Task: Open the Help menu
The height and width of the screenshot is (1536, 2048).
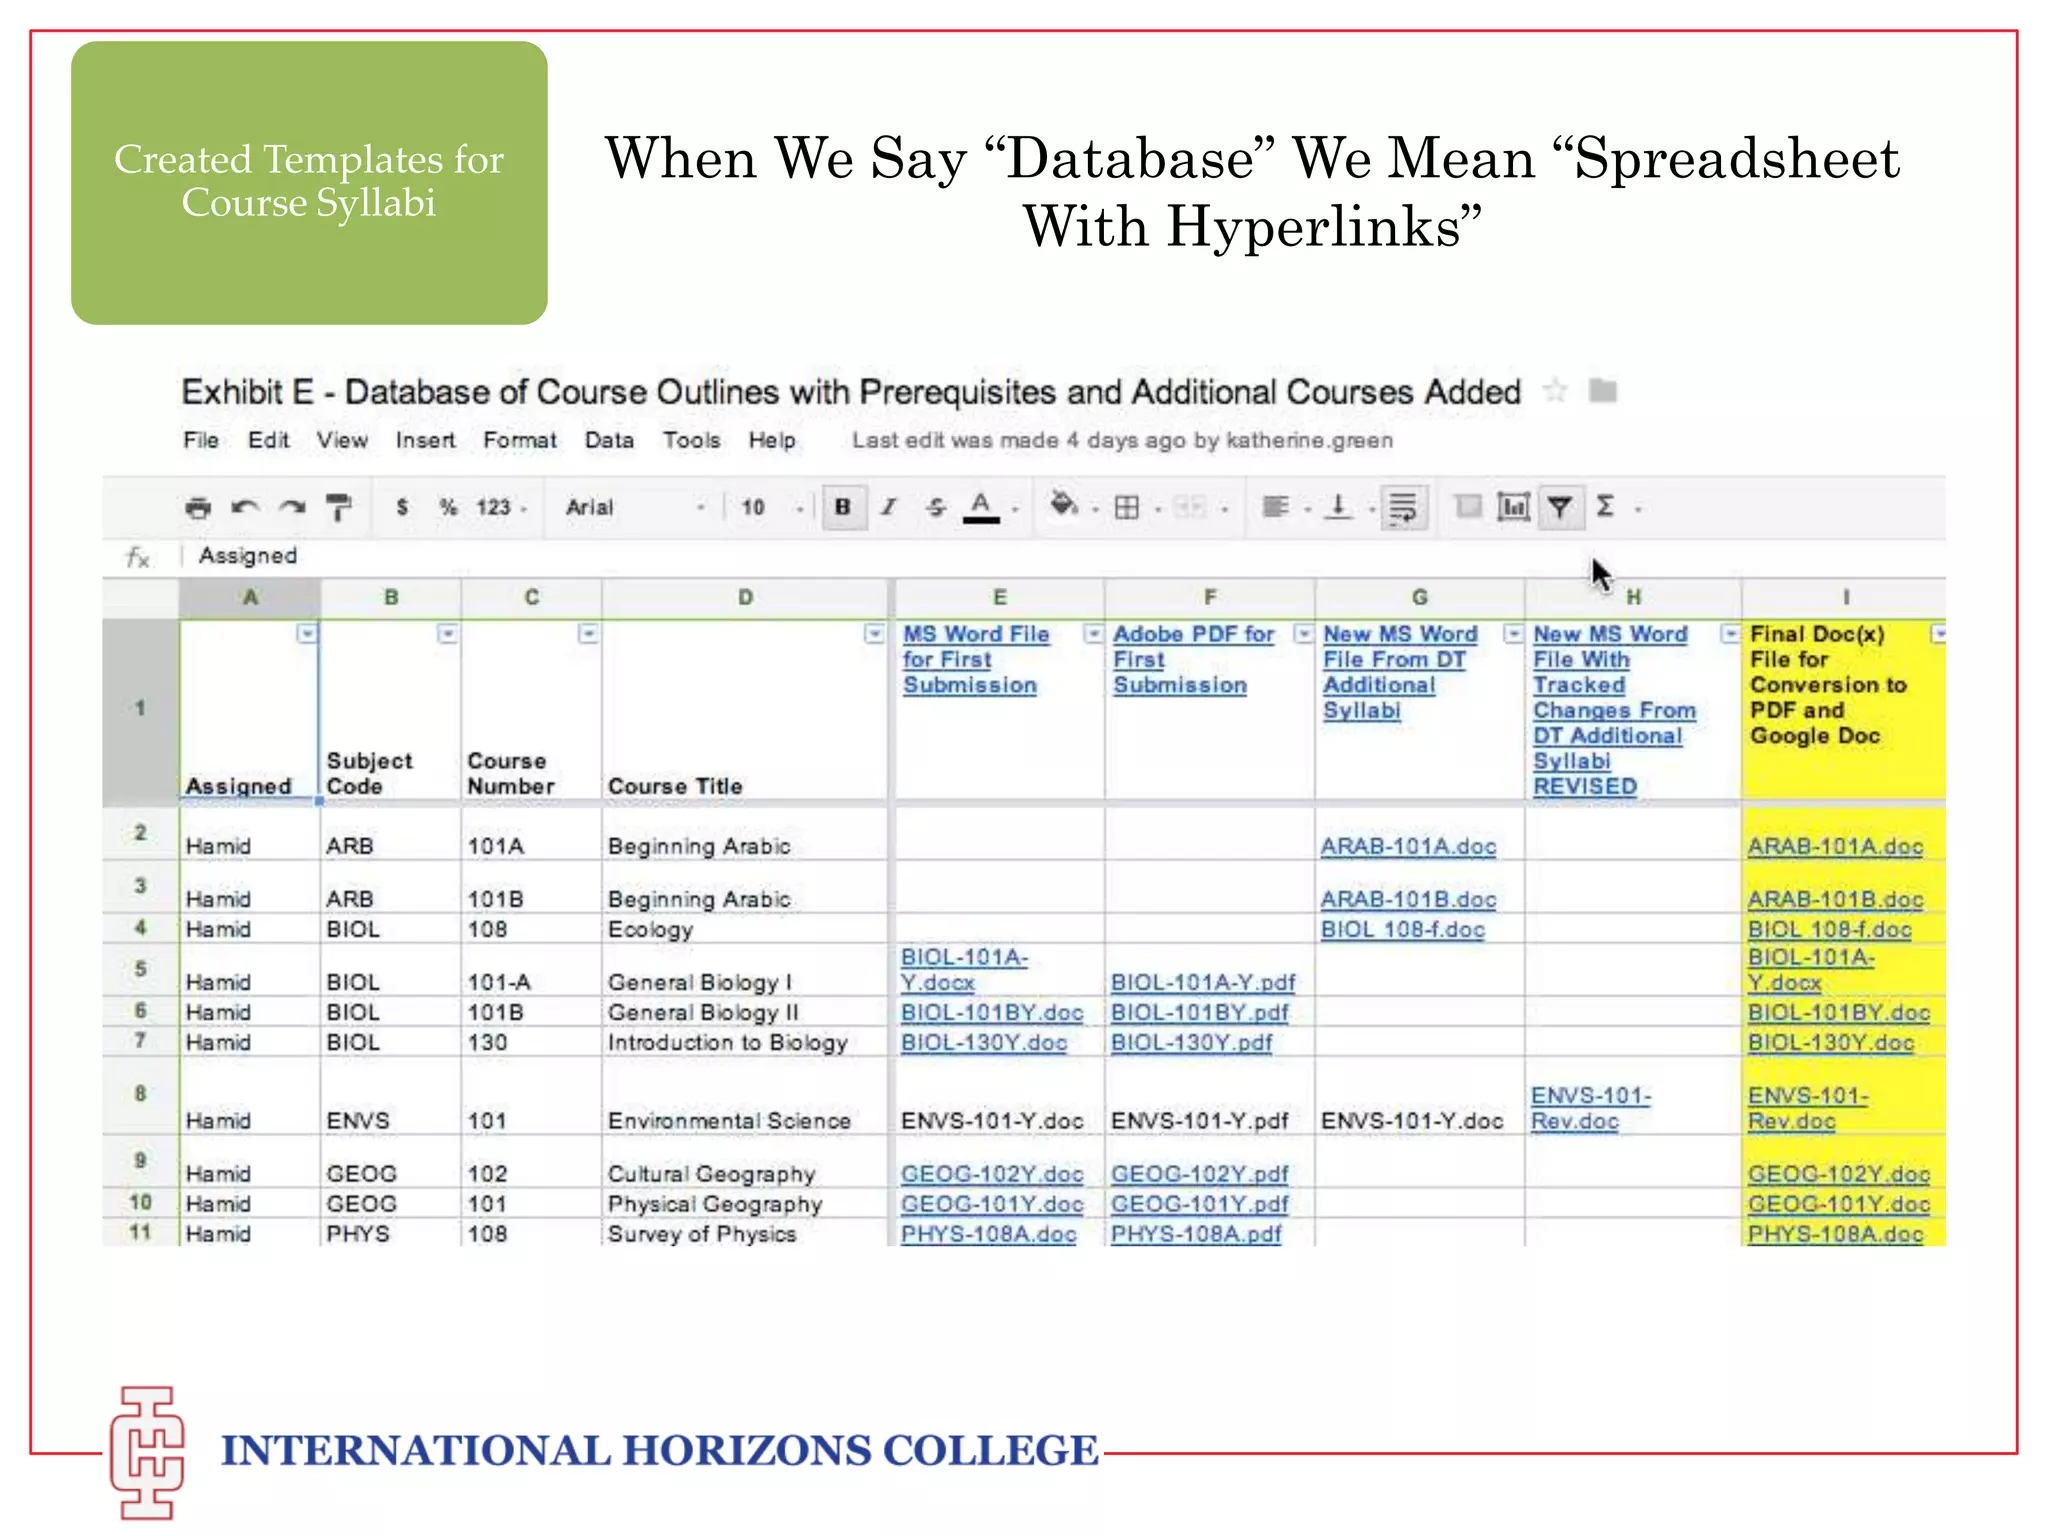Action: pyautogui.click(x=772, y=440)
